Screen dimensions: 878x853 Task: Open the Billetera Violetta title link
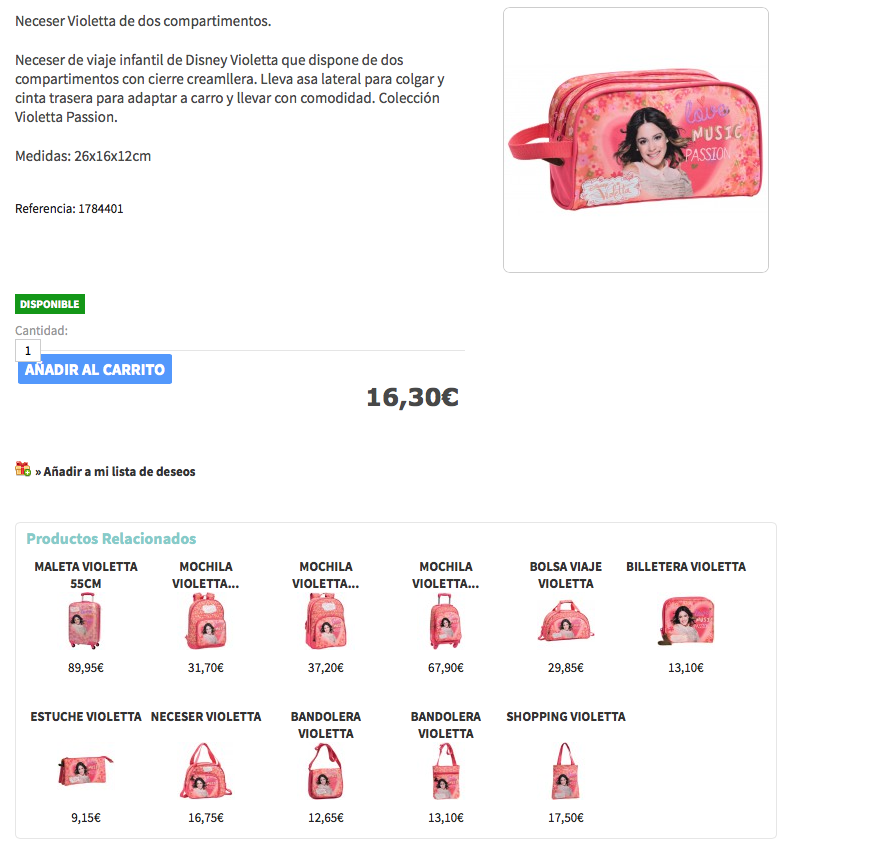coord(686,566)
